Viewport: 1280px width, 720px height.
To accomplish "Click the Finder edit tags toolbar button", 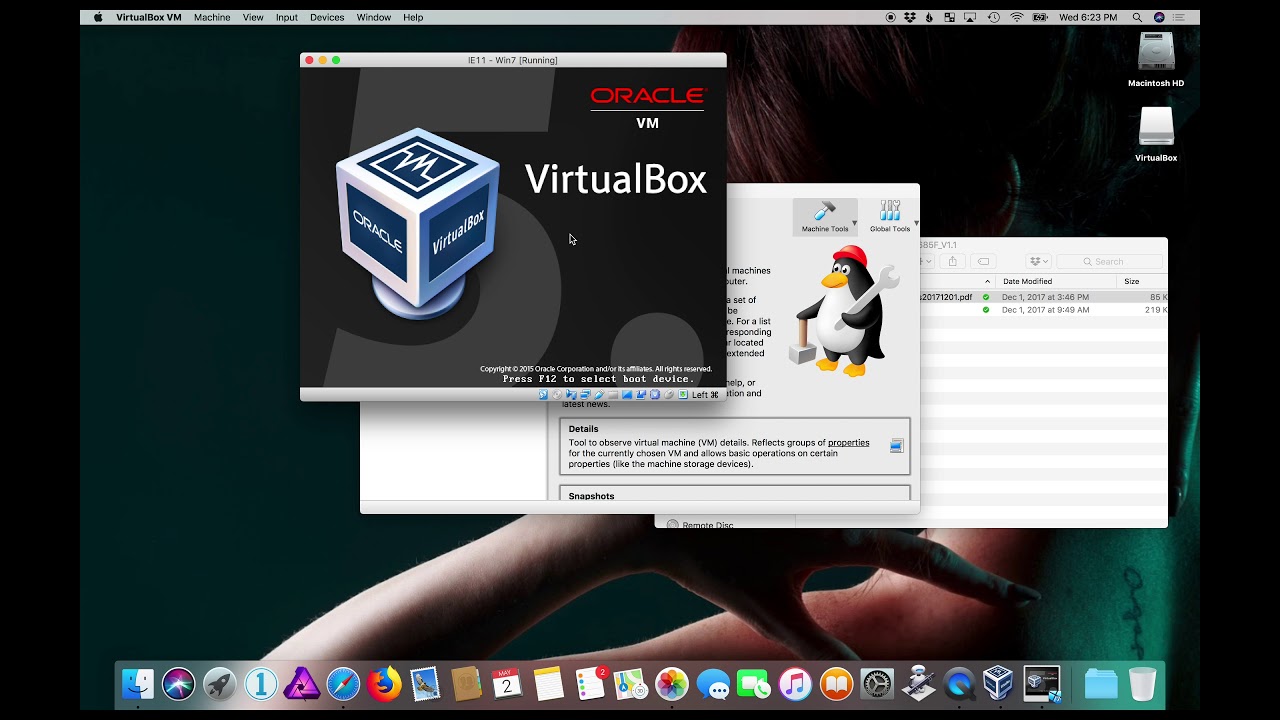I will [x=983, y=262].
